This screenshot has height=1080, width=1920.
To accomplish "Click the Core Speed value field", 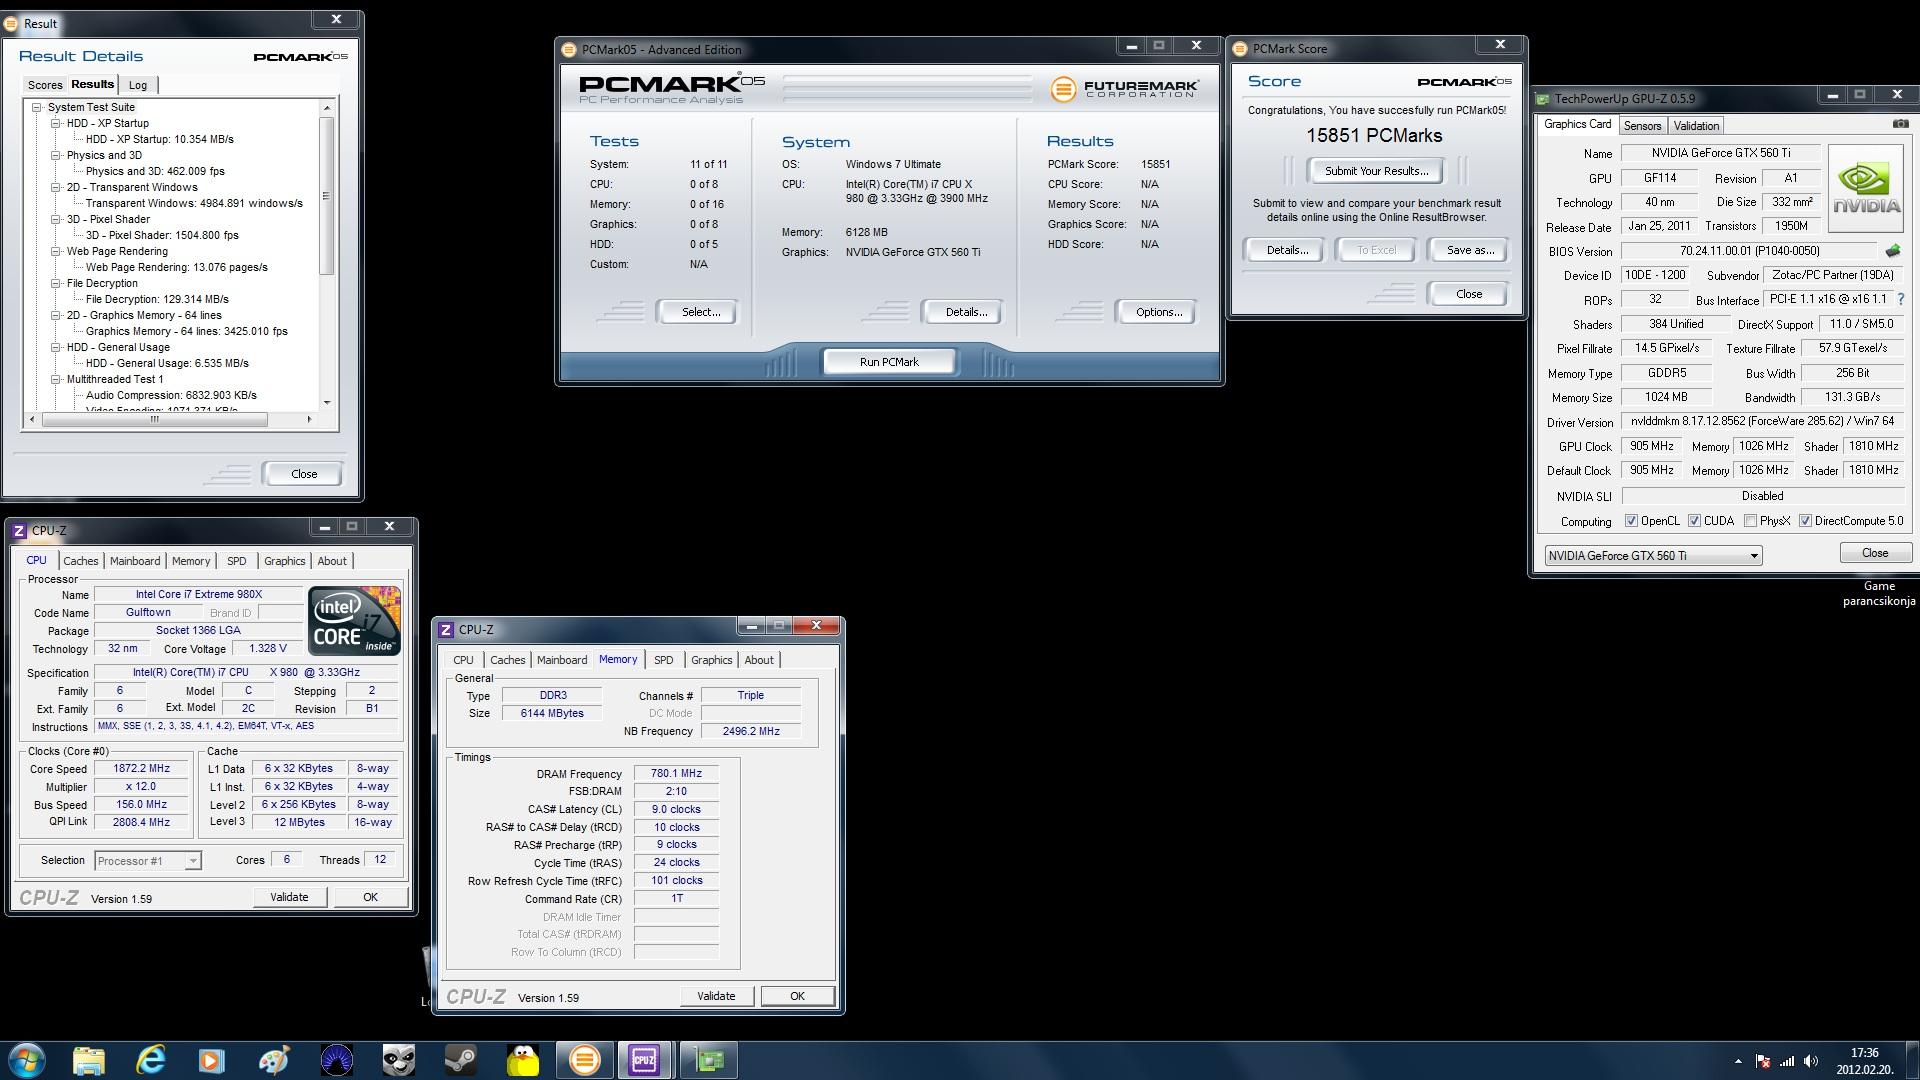I will click(141, 769).
